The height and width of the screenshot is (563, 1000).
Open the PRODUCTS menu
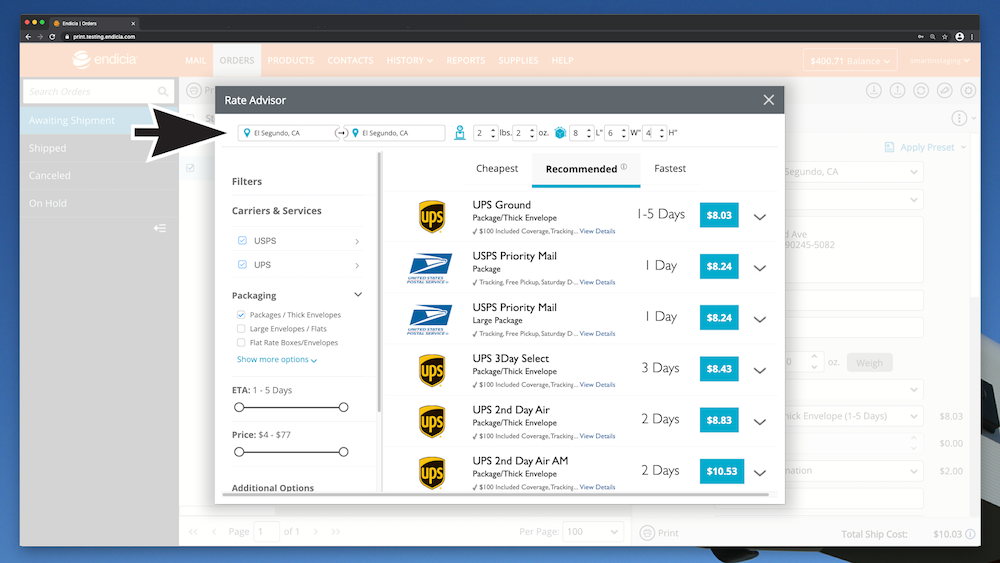pyautogui.click(x=291, y=61)
